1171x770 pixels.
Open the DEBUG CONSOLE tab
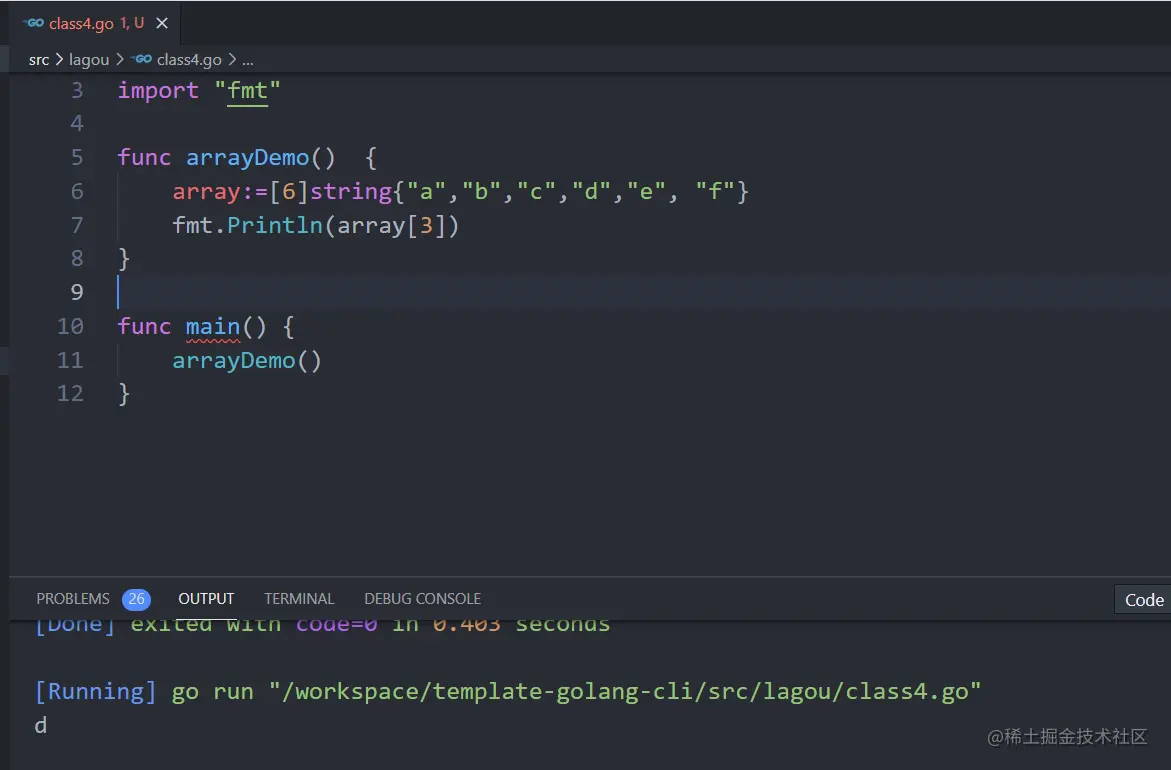(422, 599)
